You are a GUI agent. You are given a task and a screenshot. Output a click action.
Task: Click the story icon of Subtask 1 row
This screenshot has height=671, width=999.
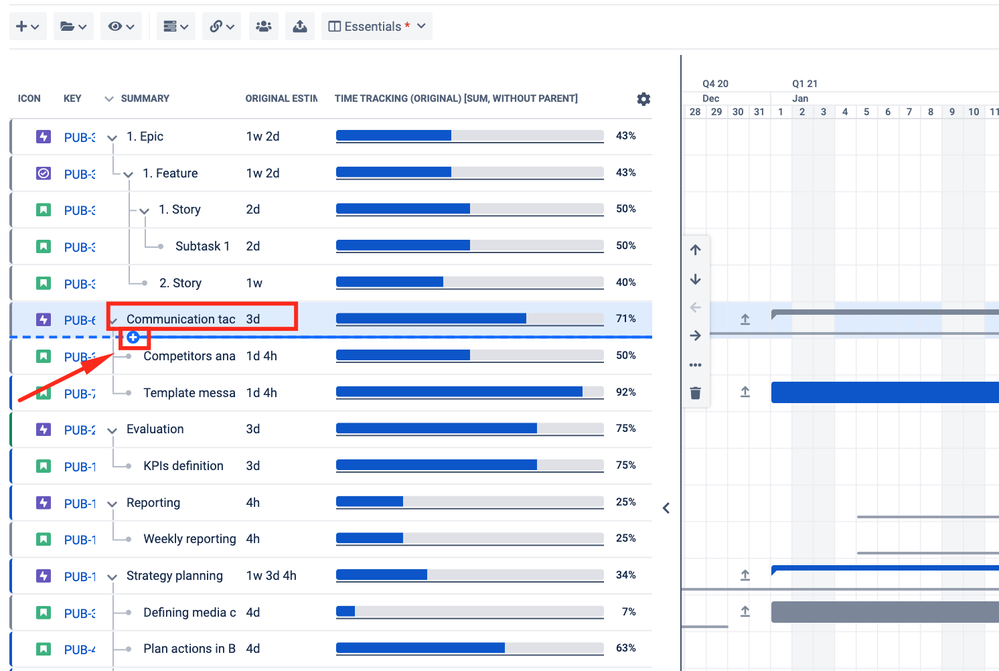tap(43, 247)
